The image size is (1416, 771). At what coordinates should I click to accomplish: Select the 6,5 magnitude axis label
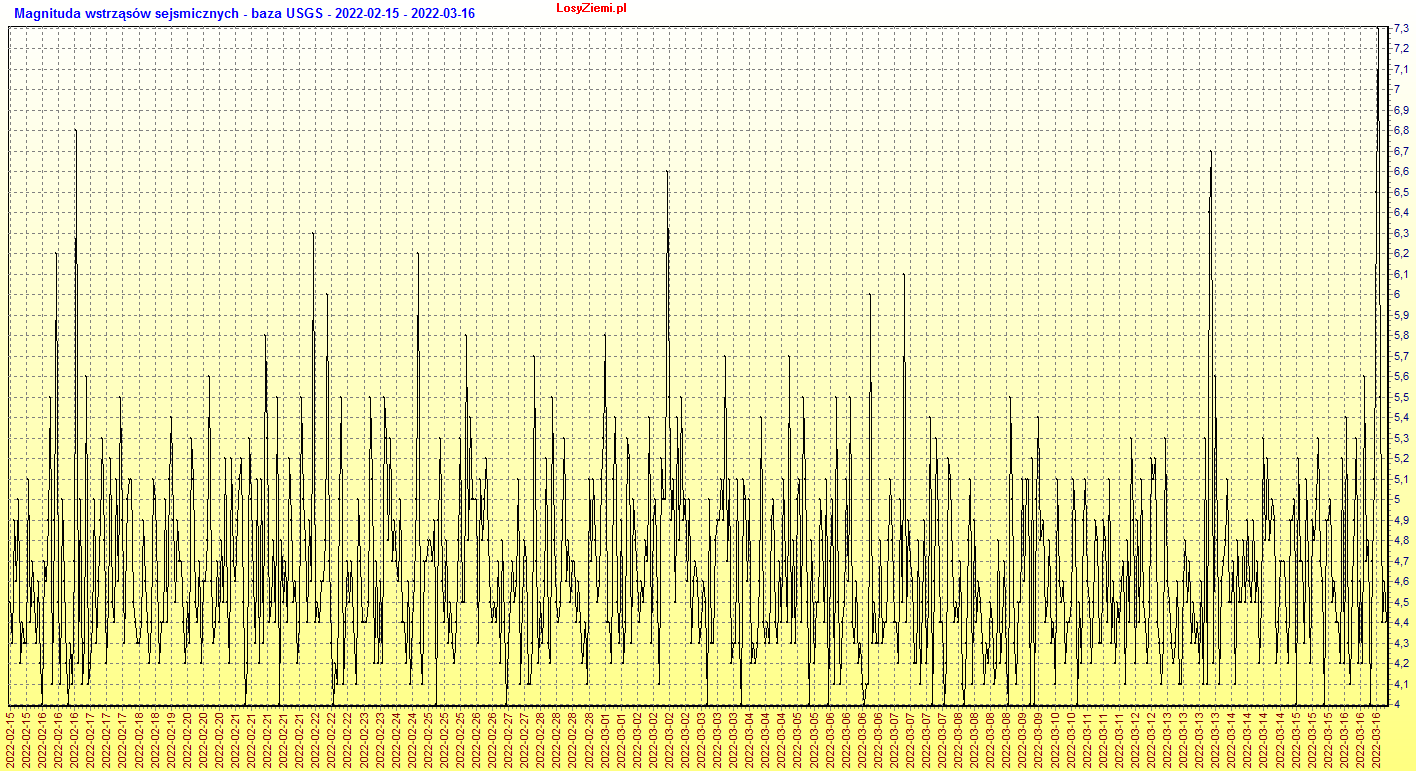coord(1401,192)
